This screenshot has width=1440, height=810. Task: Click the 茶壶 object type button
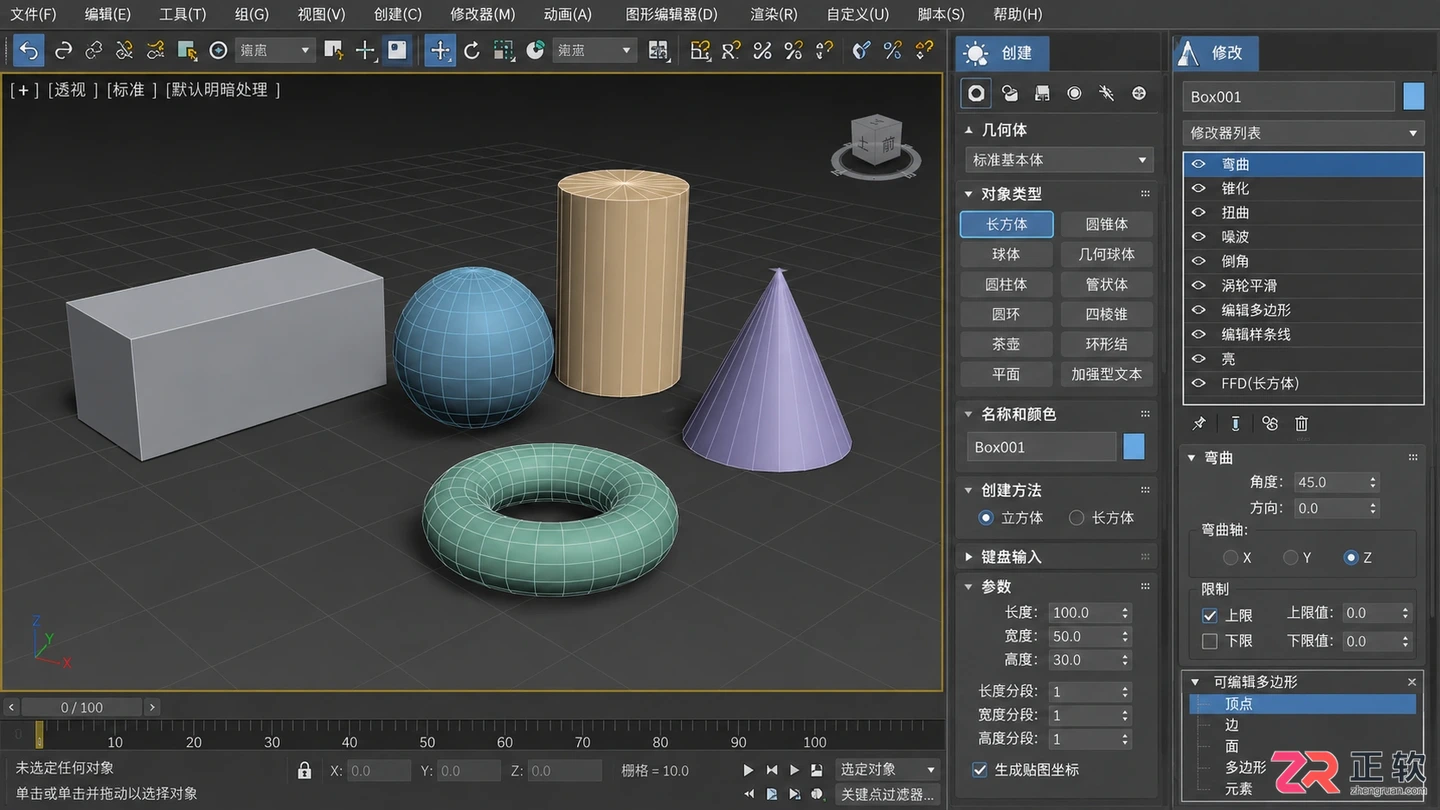(1006, 345)
